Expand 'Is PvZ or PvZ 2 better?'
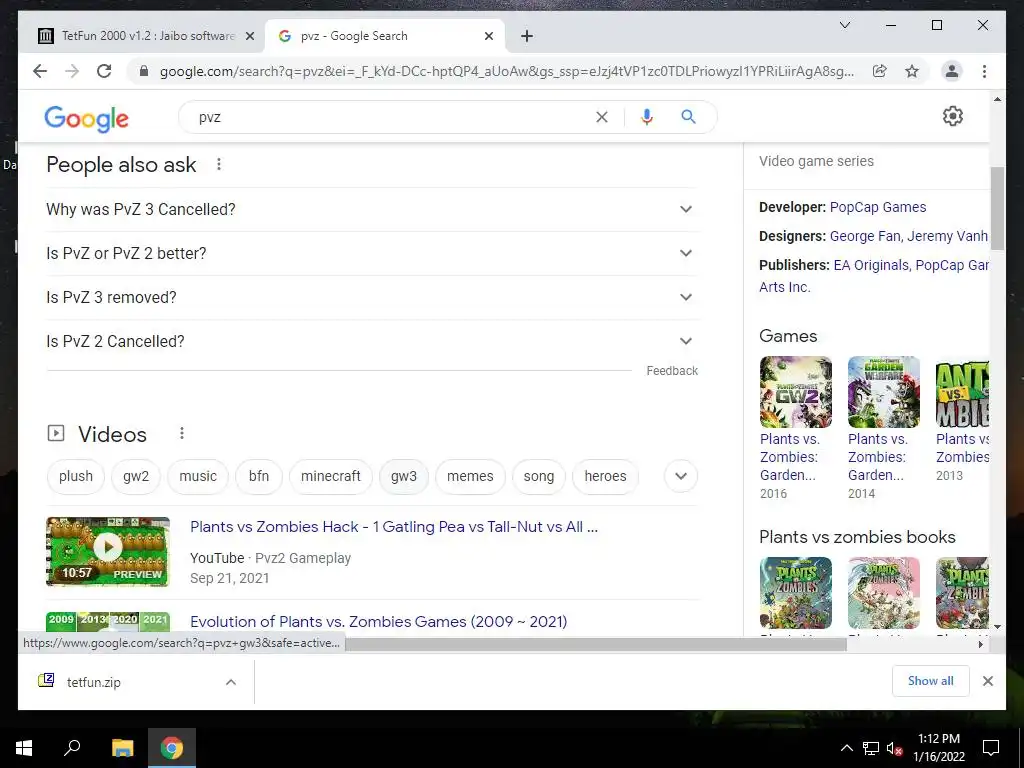The height and width of the screenshot is (768, 1024). pos(372,253)
